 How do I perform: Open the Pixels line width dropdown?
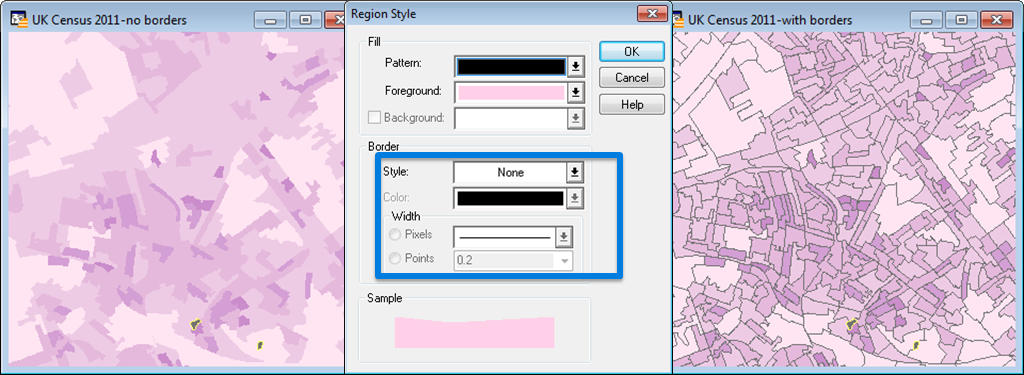tap(563, 237)
